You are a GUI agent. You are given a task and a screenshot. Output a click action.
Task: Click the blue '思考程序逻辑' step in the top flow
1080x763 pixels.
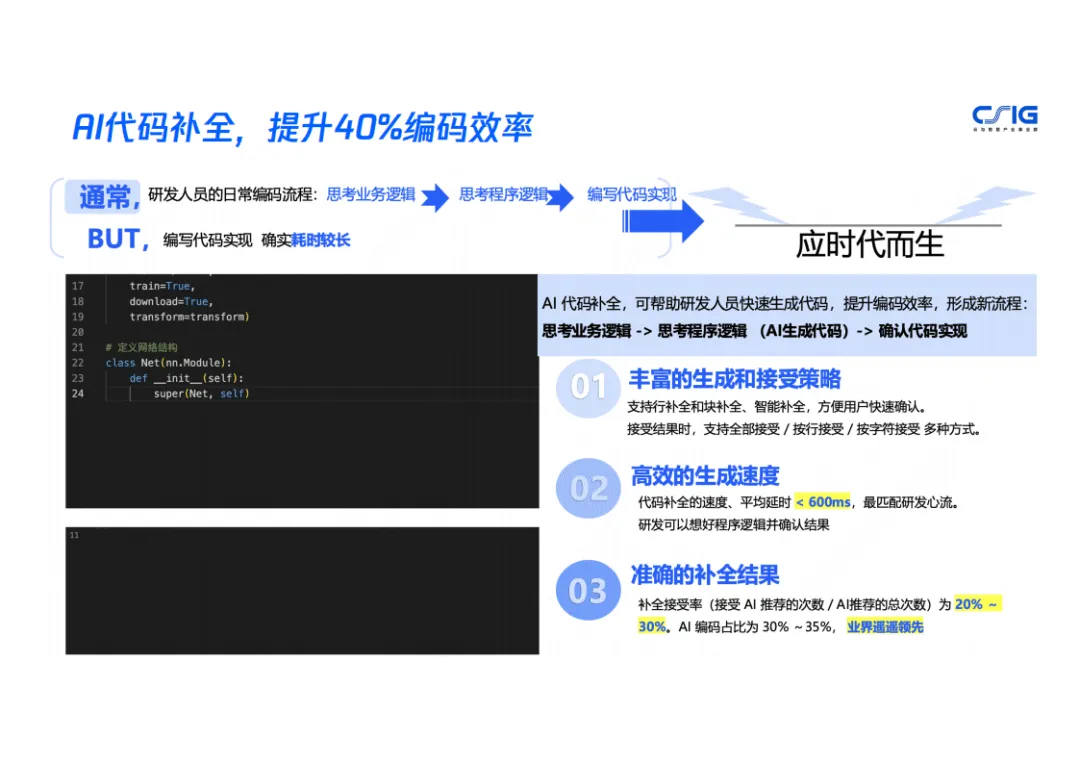pos(503,195)
